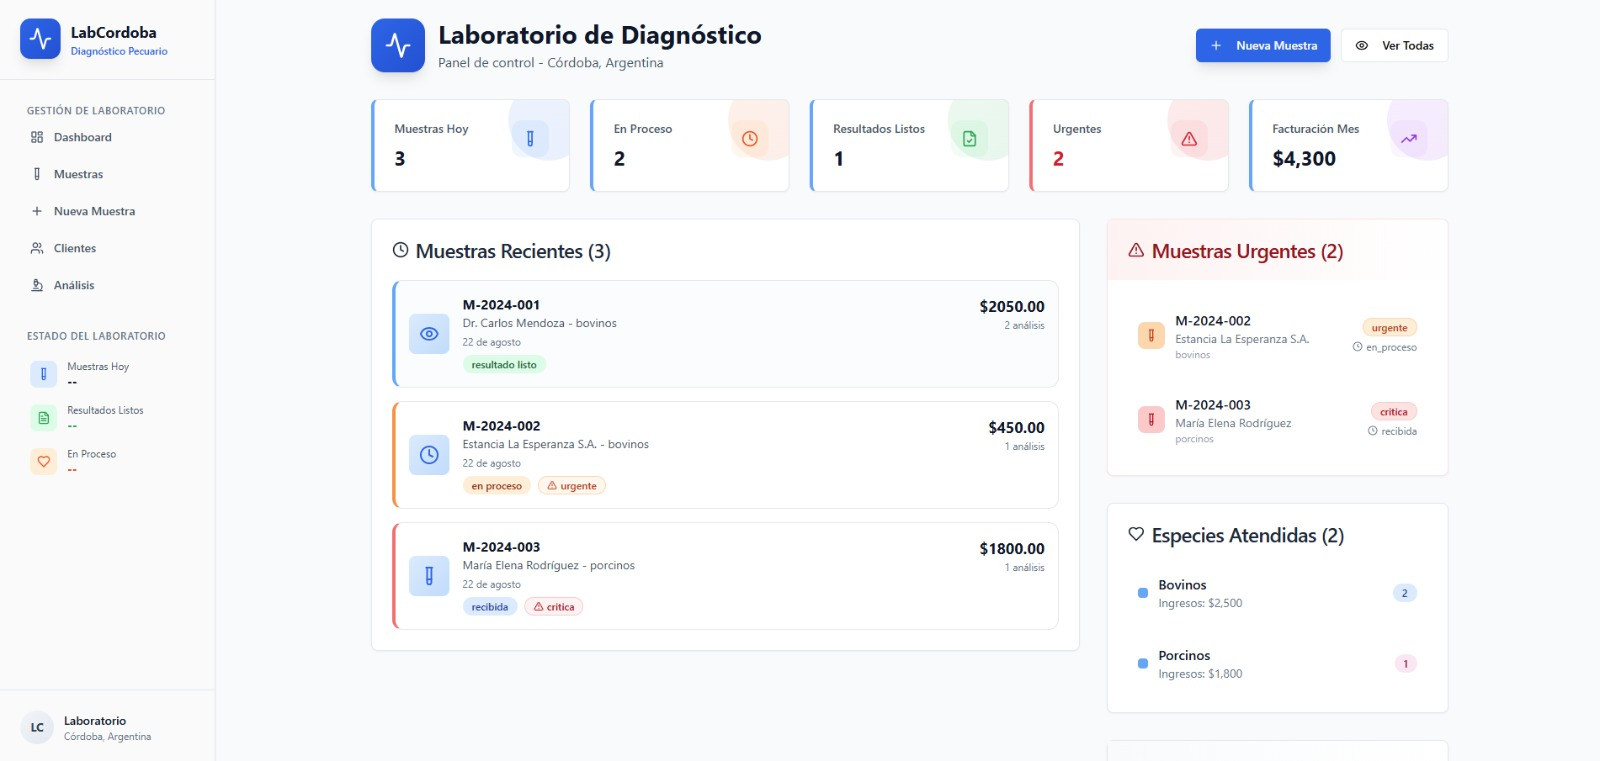
Task: Click the Análisis microscope icon in sidebar
Action: 37,285
